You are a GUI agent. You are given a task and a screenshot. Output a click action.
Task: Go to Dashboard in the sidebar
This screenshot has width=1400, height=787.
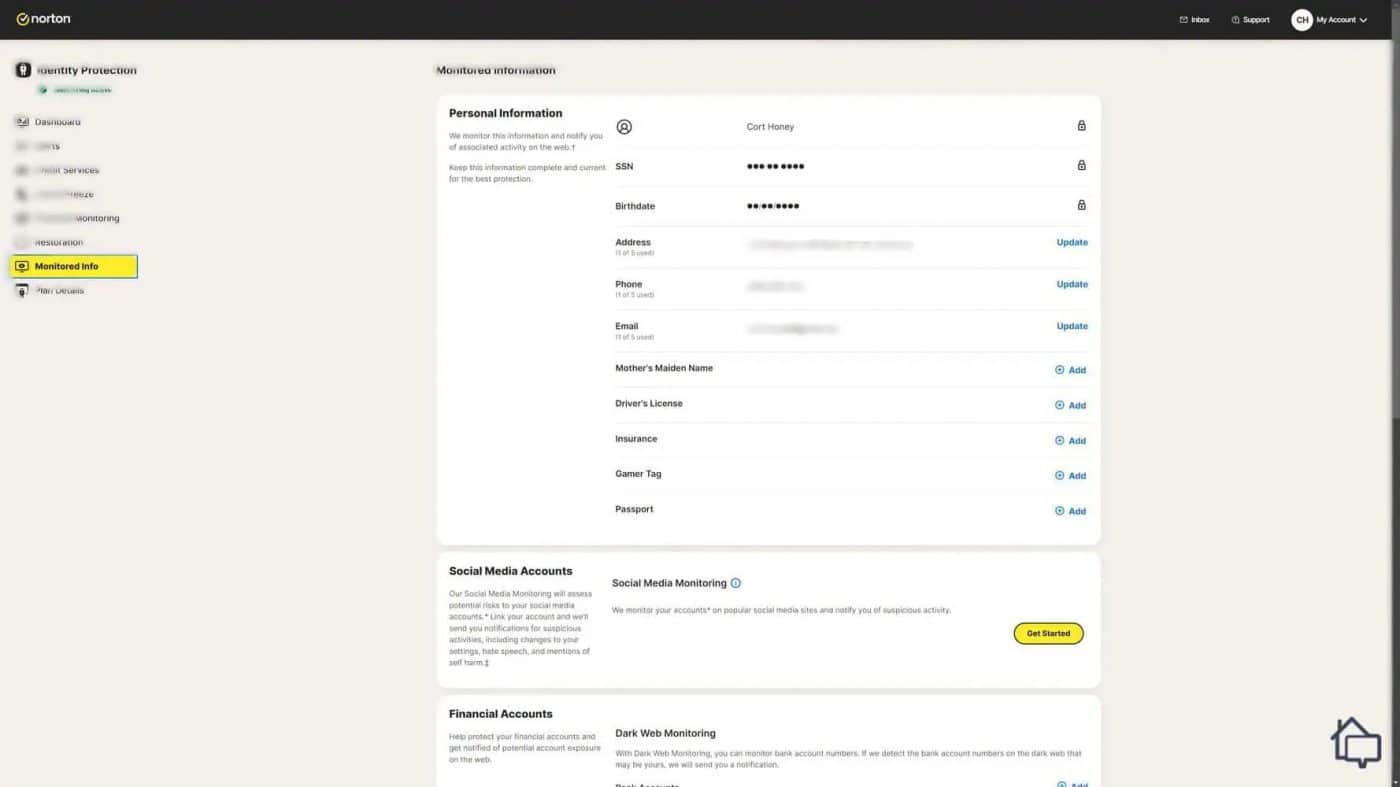(x=57, y=122)
